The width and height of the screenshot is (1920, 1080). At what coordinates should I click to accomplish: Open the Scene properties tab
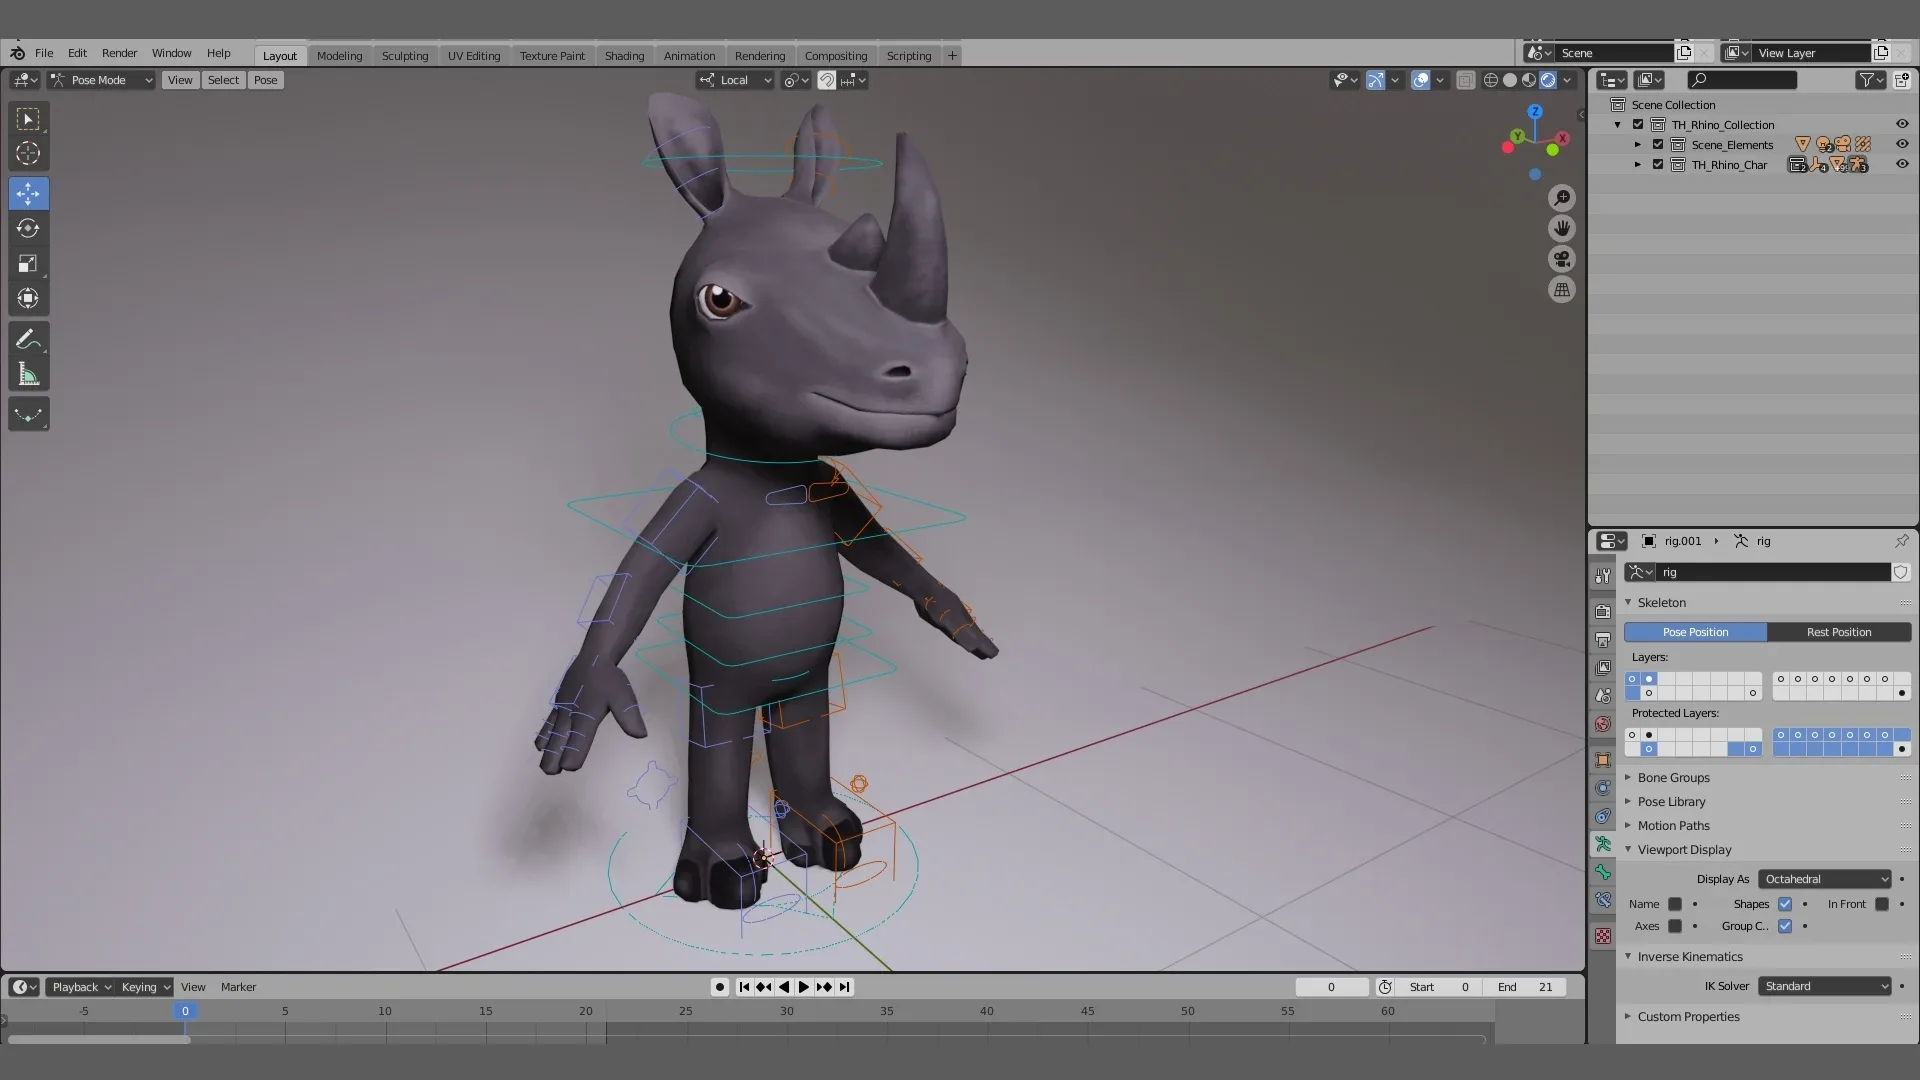click(x=1603, y=695)
